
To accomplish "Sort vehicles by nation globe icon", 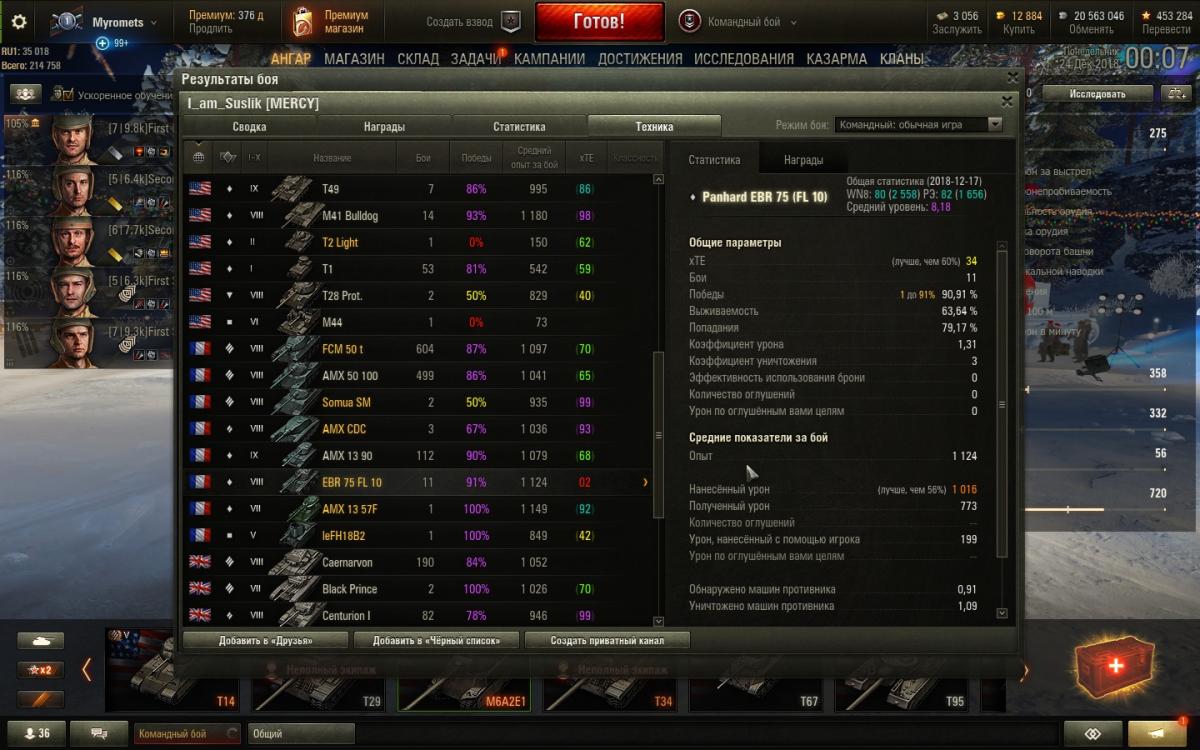I will click(198, 156).
